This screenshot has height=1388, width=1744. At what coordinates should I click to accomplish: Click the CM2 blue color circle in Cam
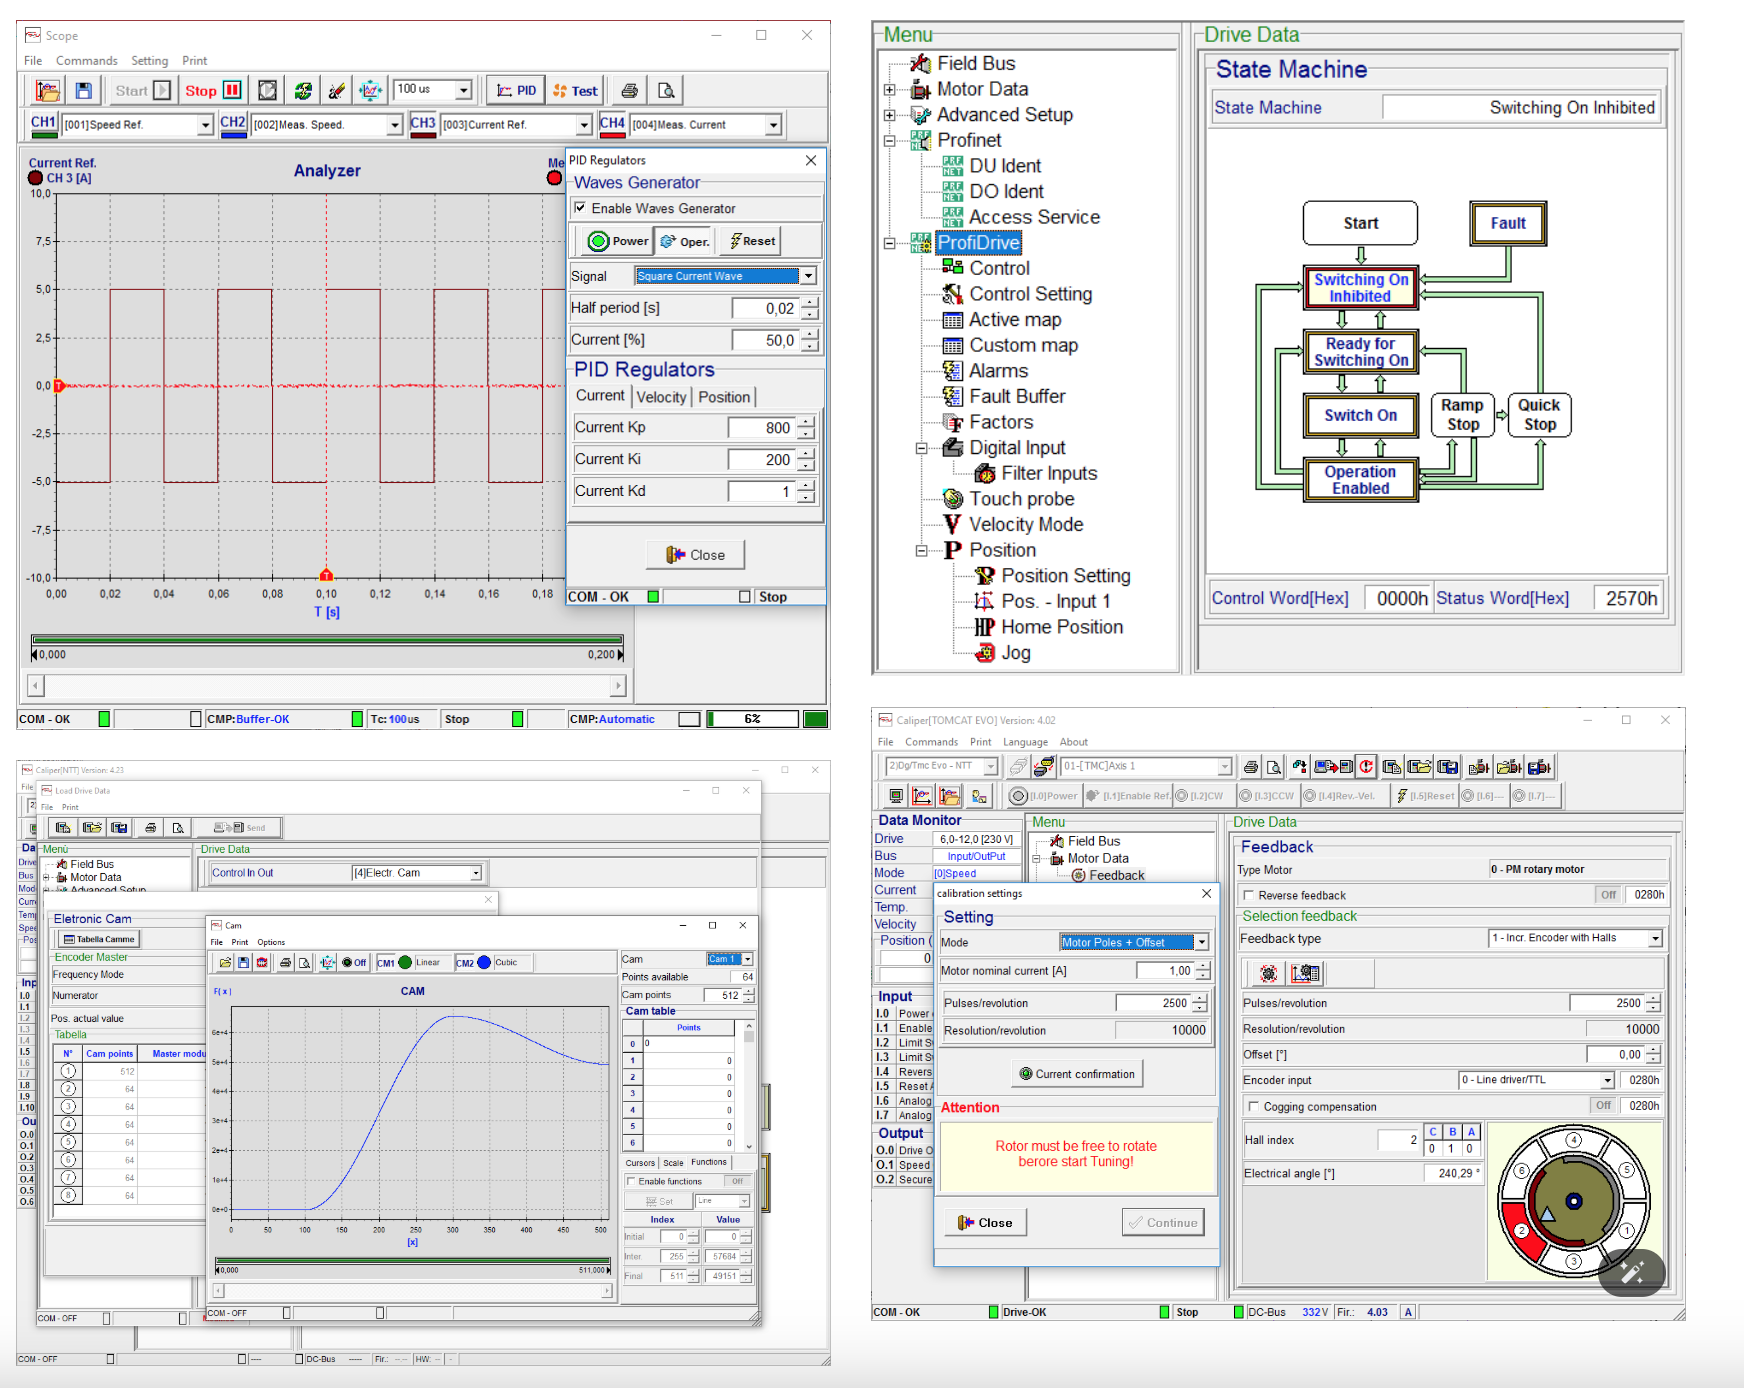[484, 962]
